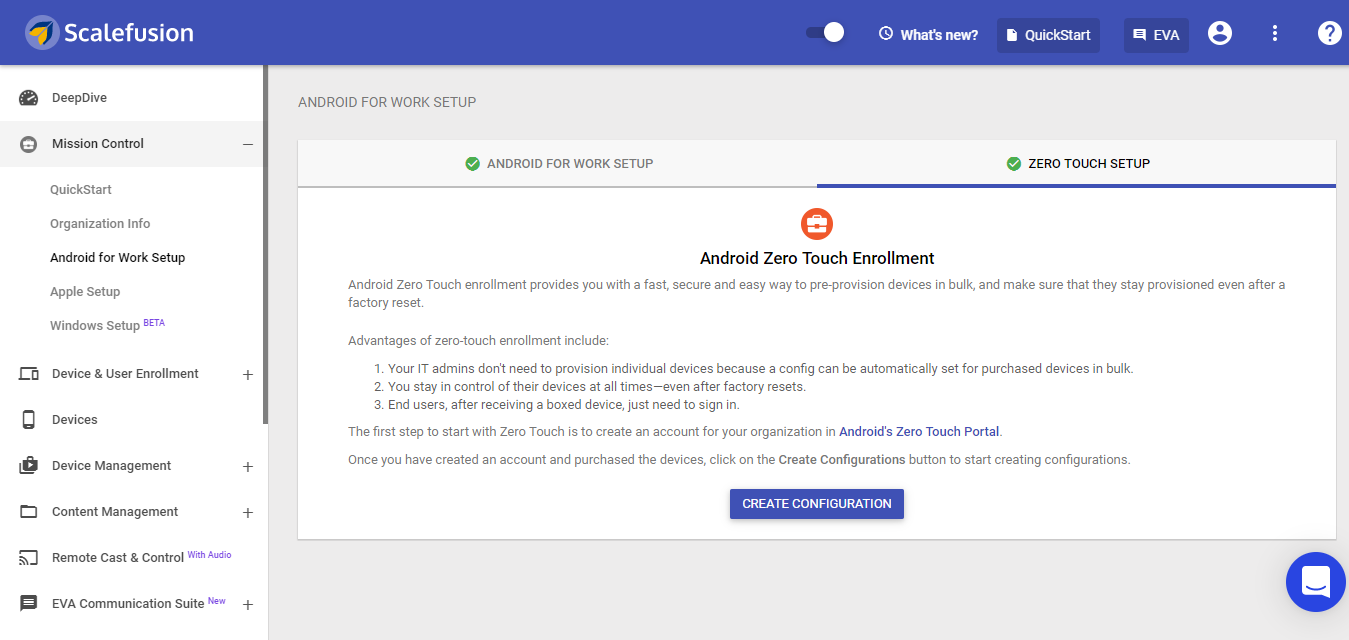Click the Mission Control icon

coord(29,144)
